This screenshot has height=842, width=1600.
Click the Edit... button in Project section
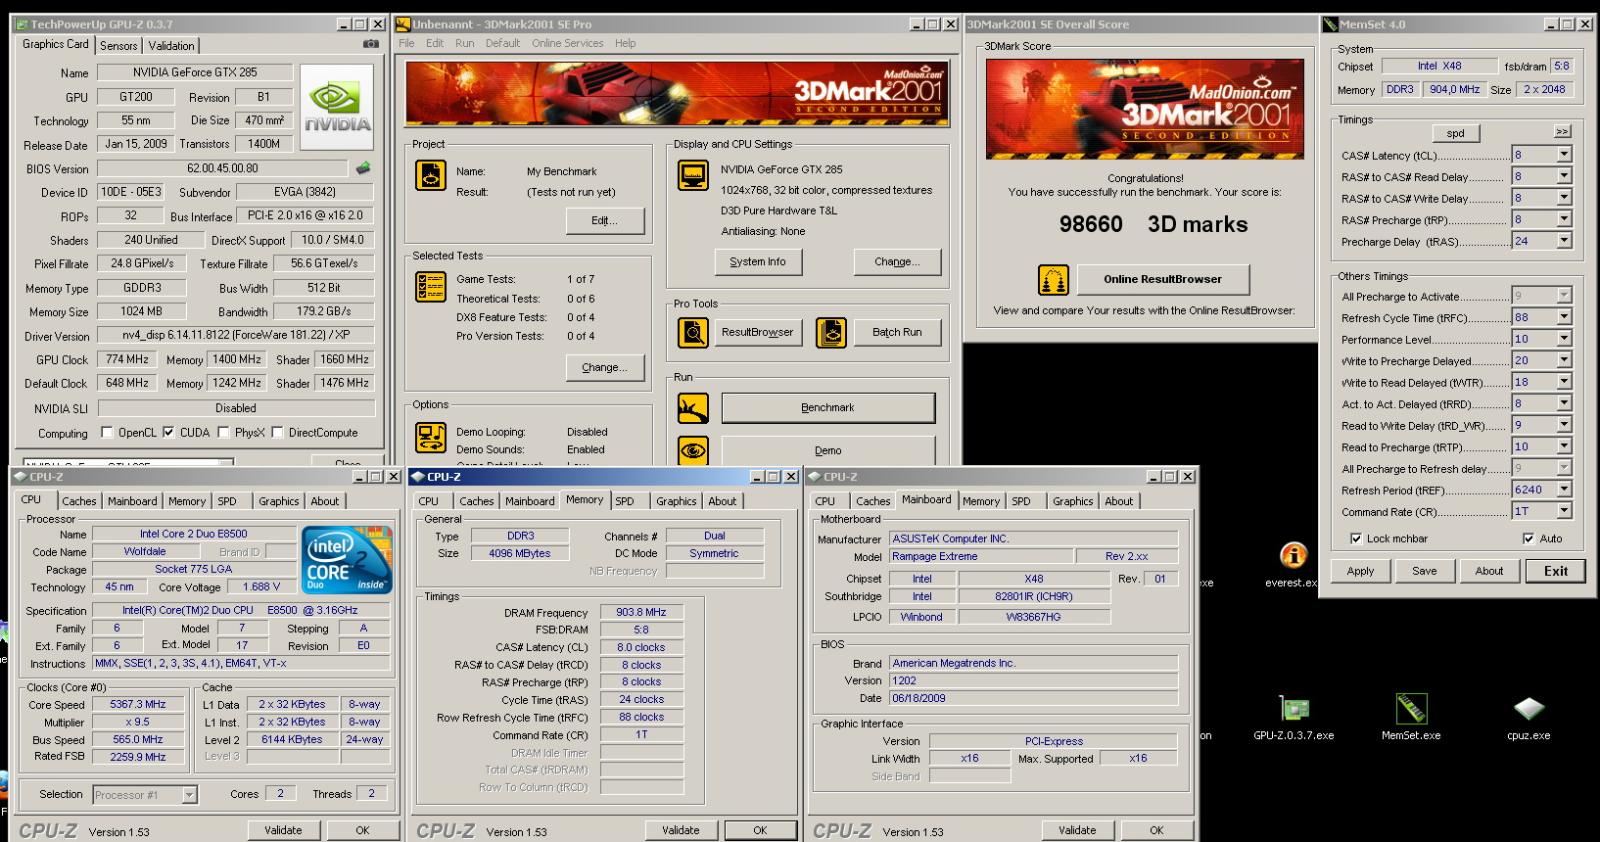click(604, 221)
